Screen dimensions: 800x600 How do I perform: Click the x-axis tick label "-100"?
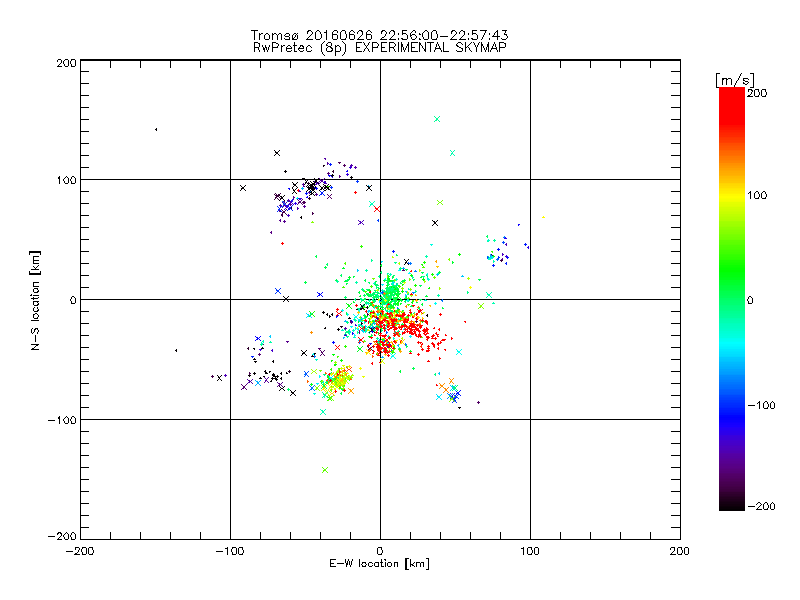click(x=230, y=551)
